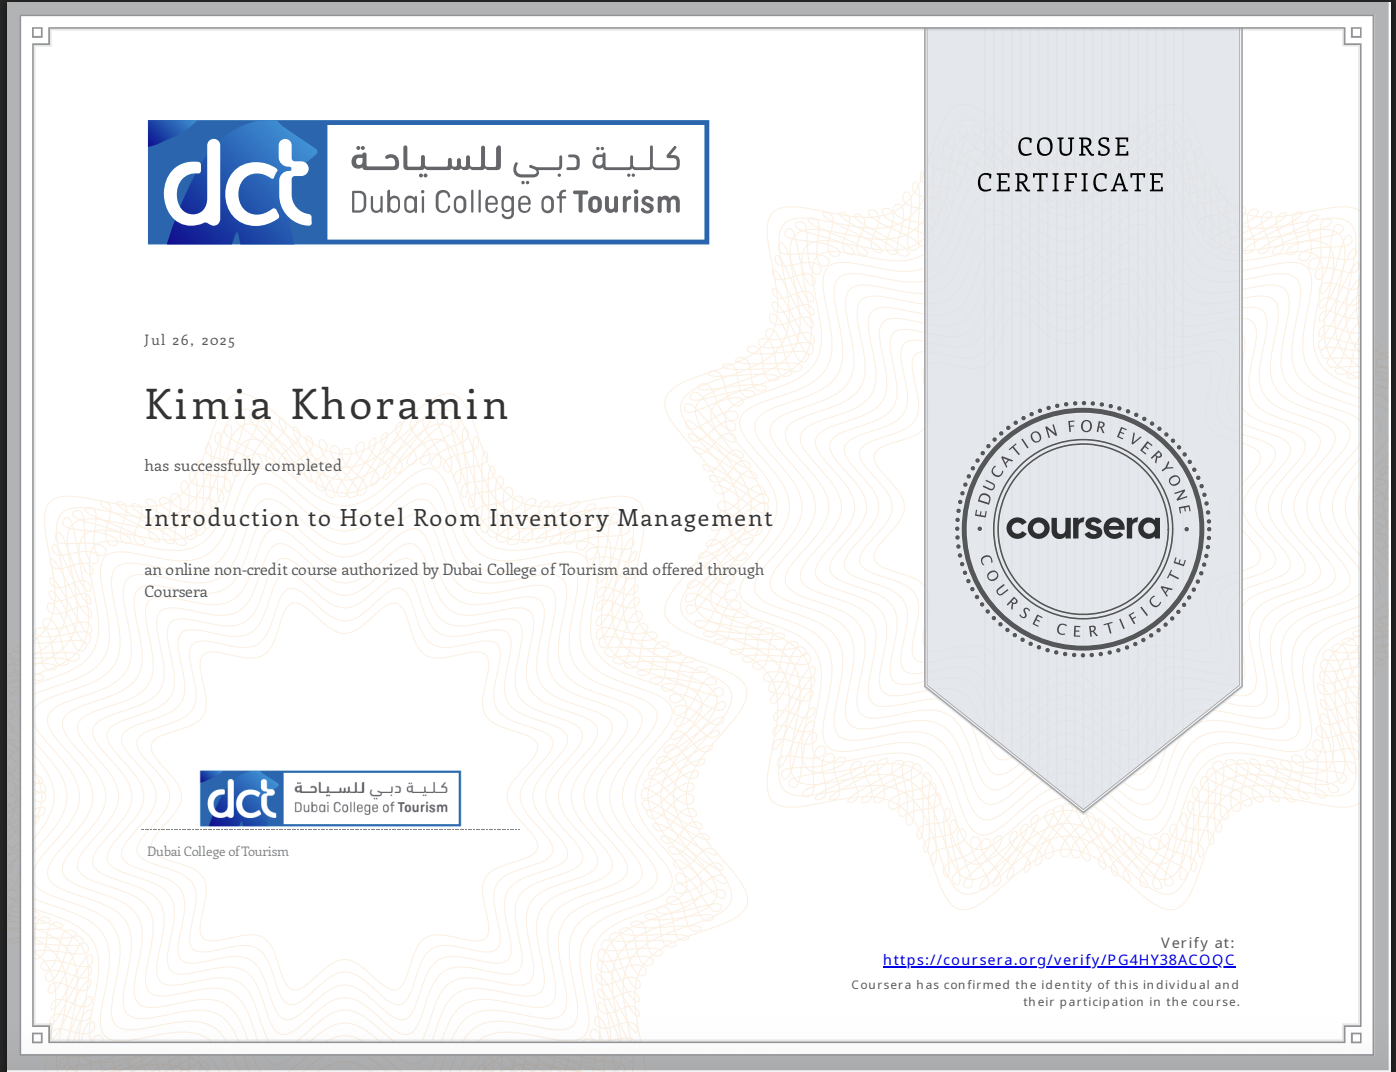
Task: Click the pointed bottom tip of the ribbon
Action: (1083, 805)
